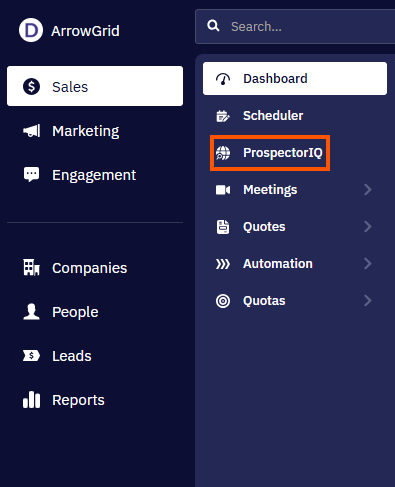
Task: Click the ProspectorIQ globe icon
Action: [223, 153]
